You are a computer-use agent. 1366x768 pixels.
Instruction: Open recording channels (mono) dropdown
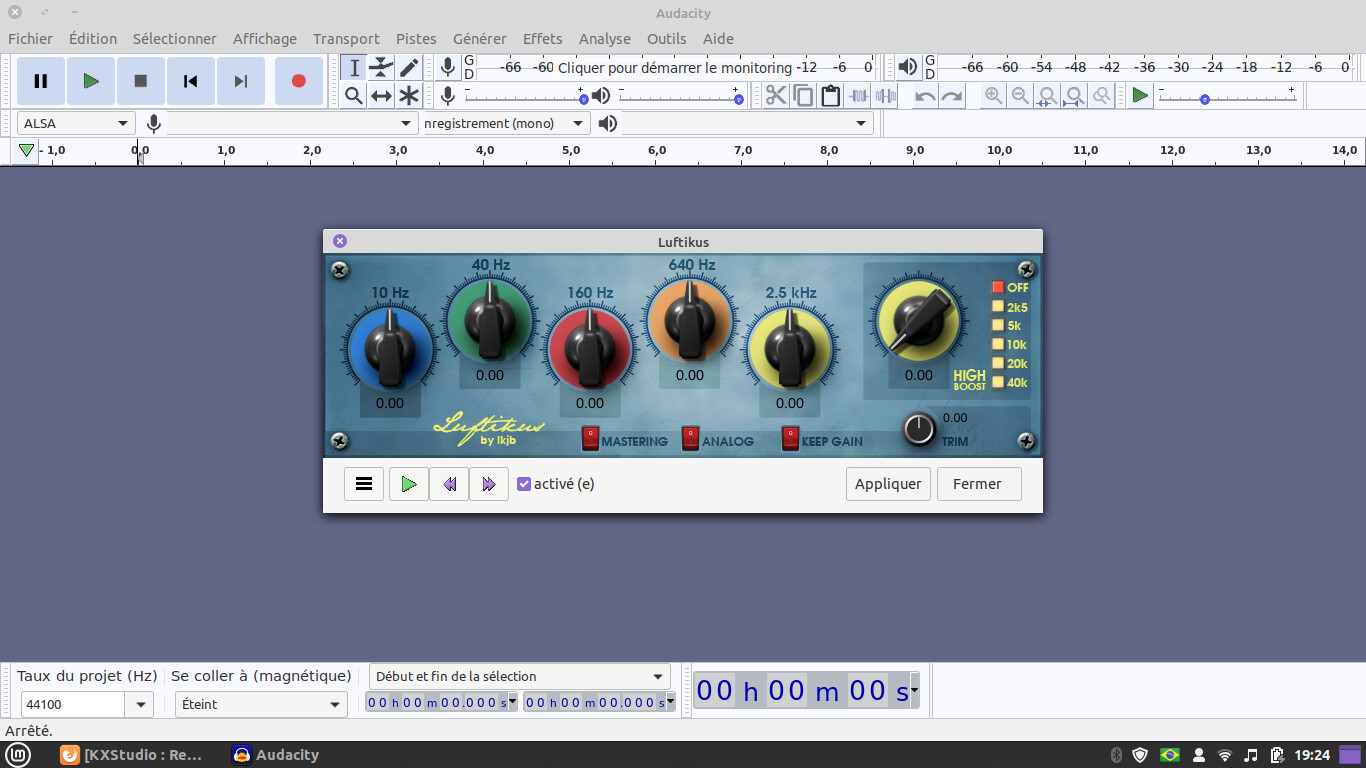coord(506,123)
